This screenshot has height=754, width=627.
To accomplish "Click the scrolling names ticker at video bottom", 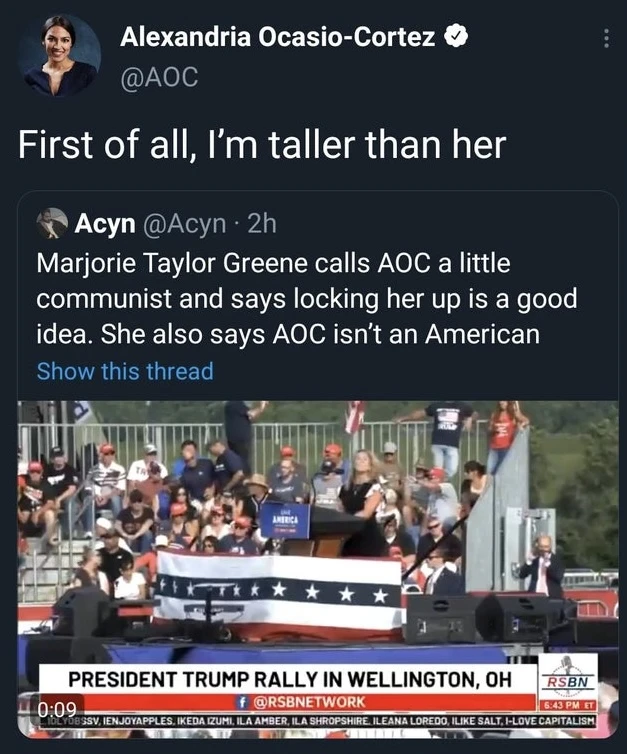I will pyautogui.click(x=330, y=720).
